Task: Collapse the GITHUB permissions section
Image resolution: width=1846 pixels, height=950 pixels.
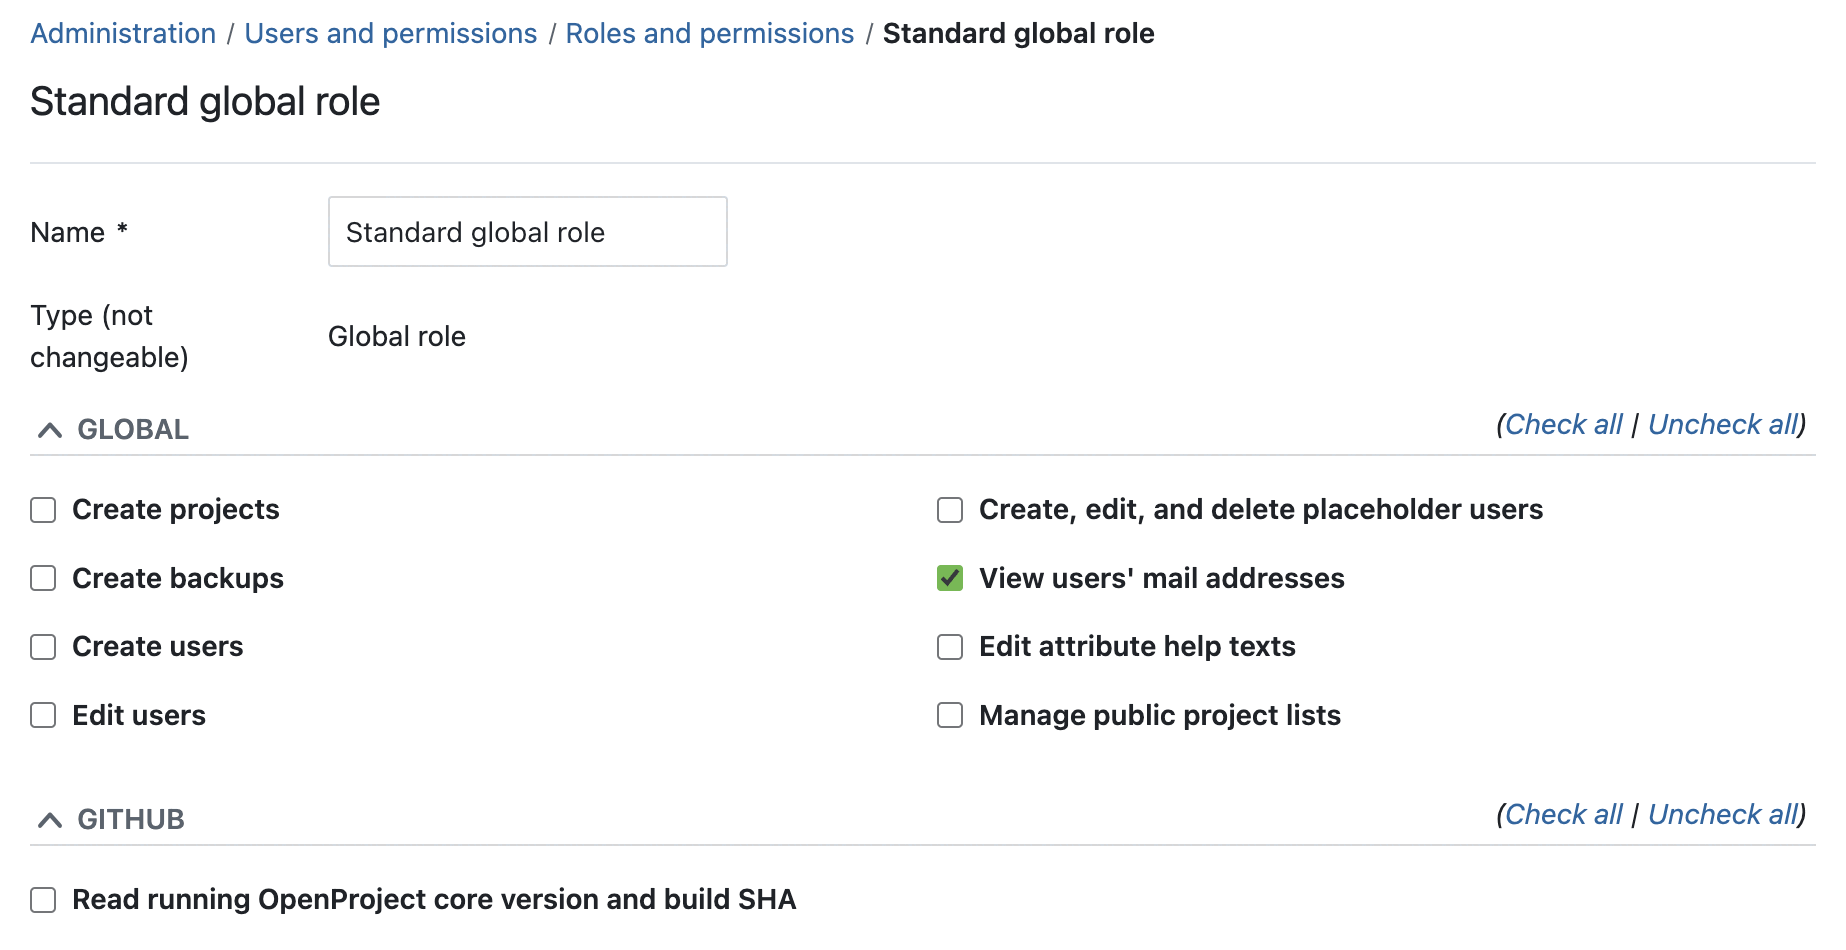Action: [x=48, y=819]
